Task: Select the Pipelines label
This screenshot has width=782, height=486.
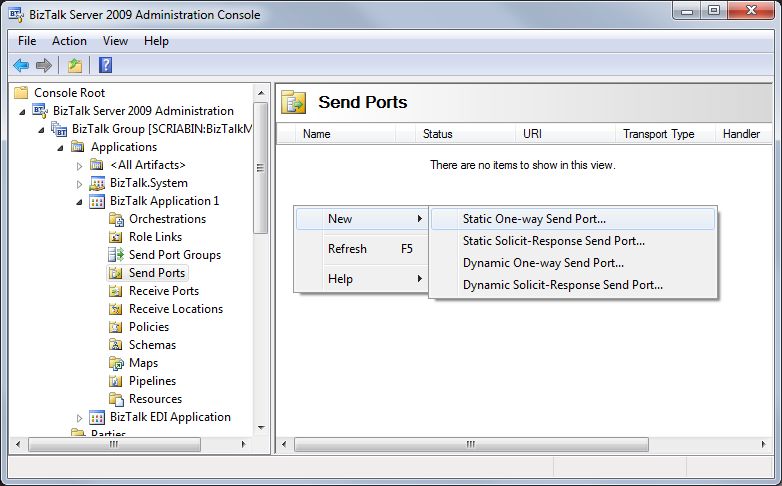Action: (x=152, y=381)
